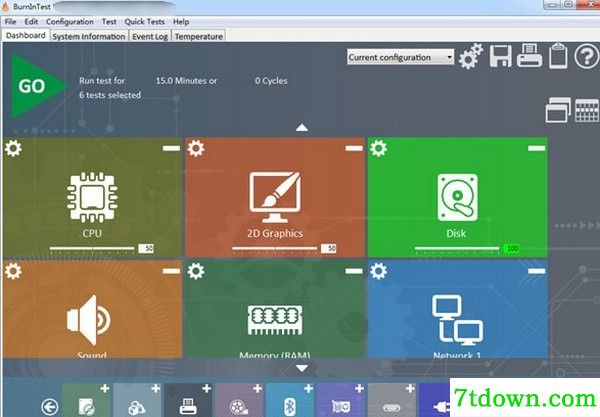
Task: Remove the Disk test with its minus
Action: (536, 148)
